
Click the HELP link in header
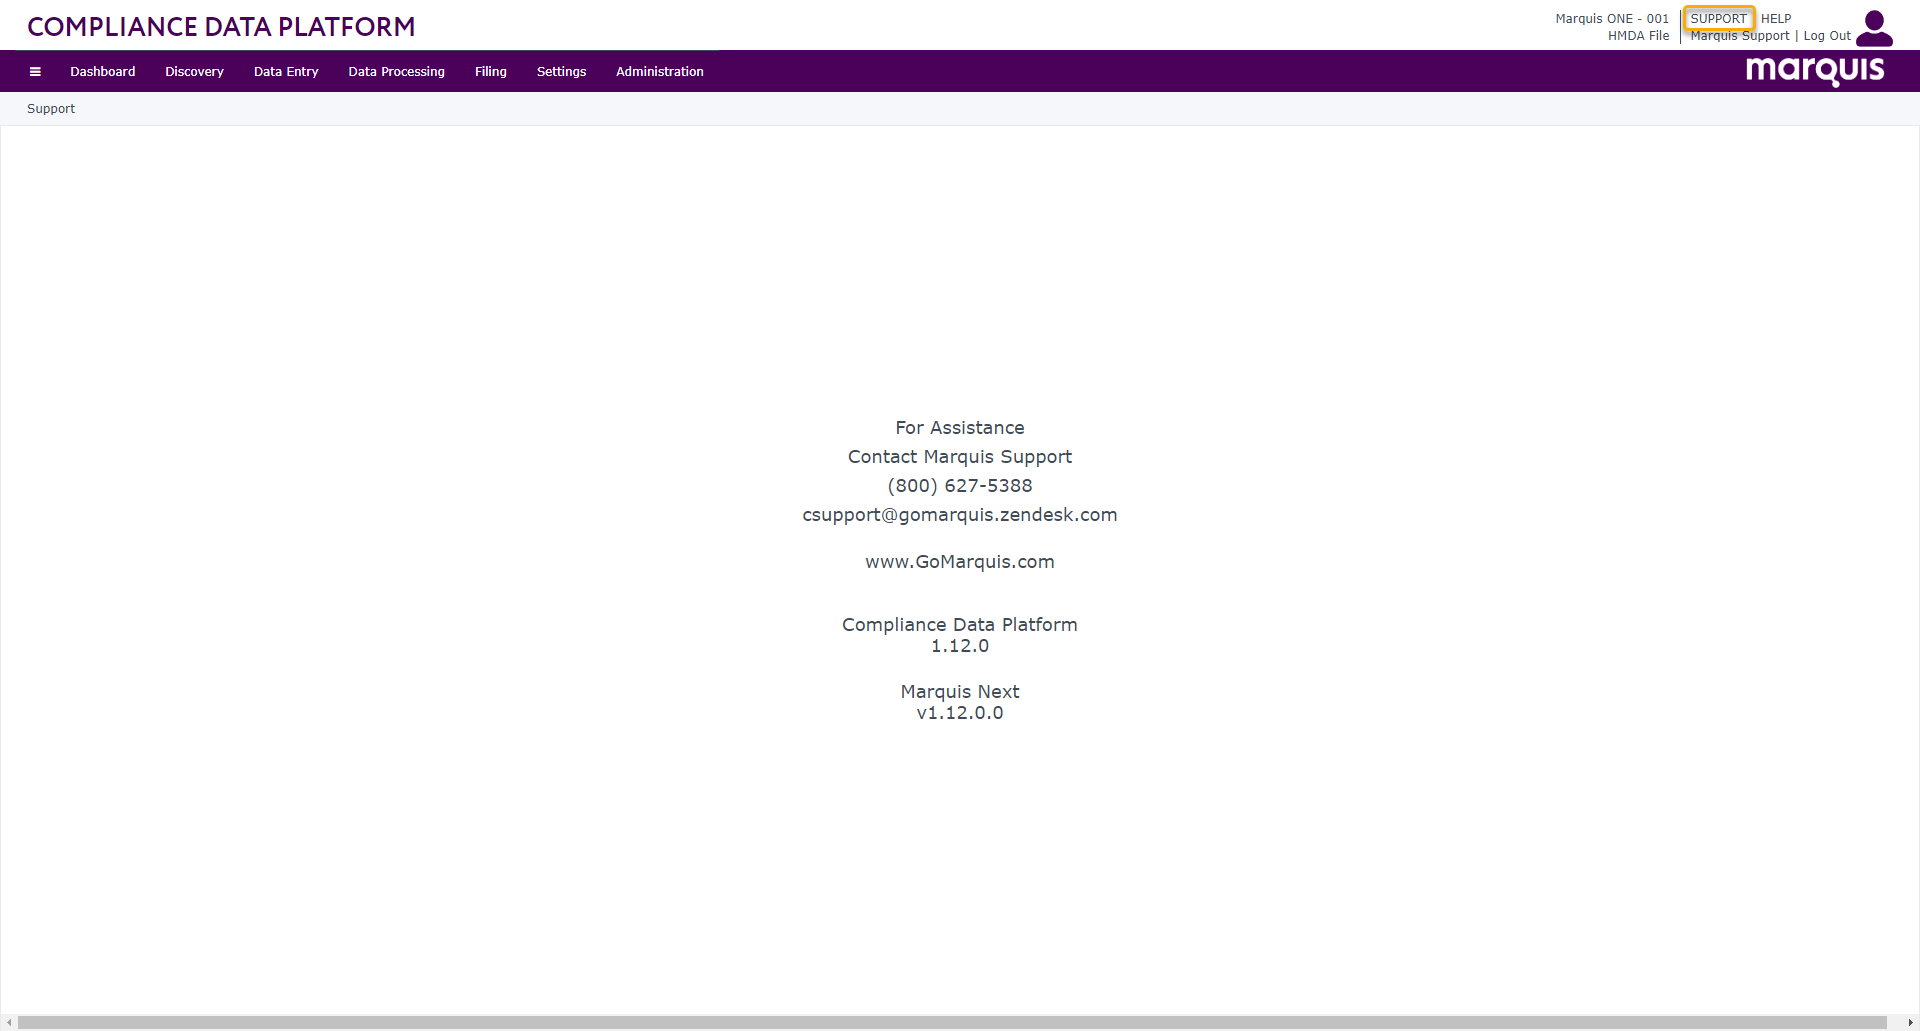click(x=1776, y=19)
